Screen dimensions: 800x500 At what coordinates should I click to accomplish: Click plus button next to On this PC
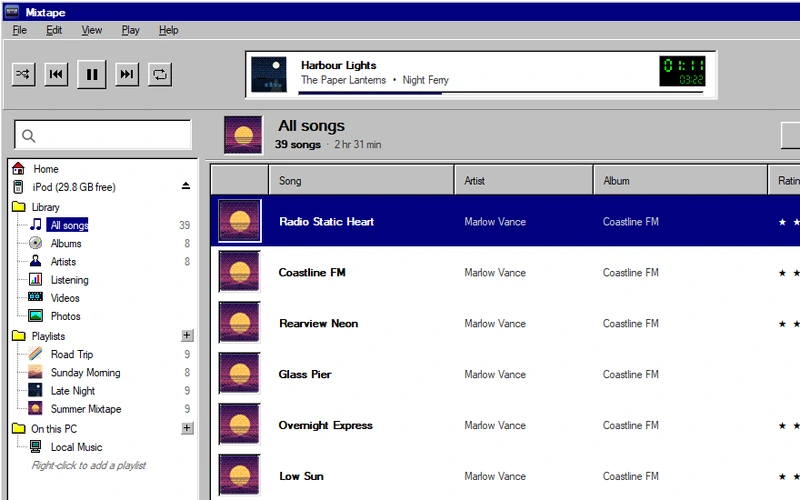tap(187, 428)
